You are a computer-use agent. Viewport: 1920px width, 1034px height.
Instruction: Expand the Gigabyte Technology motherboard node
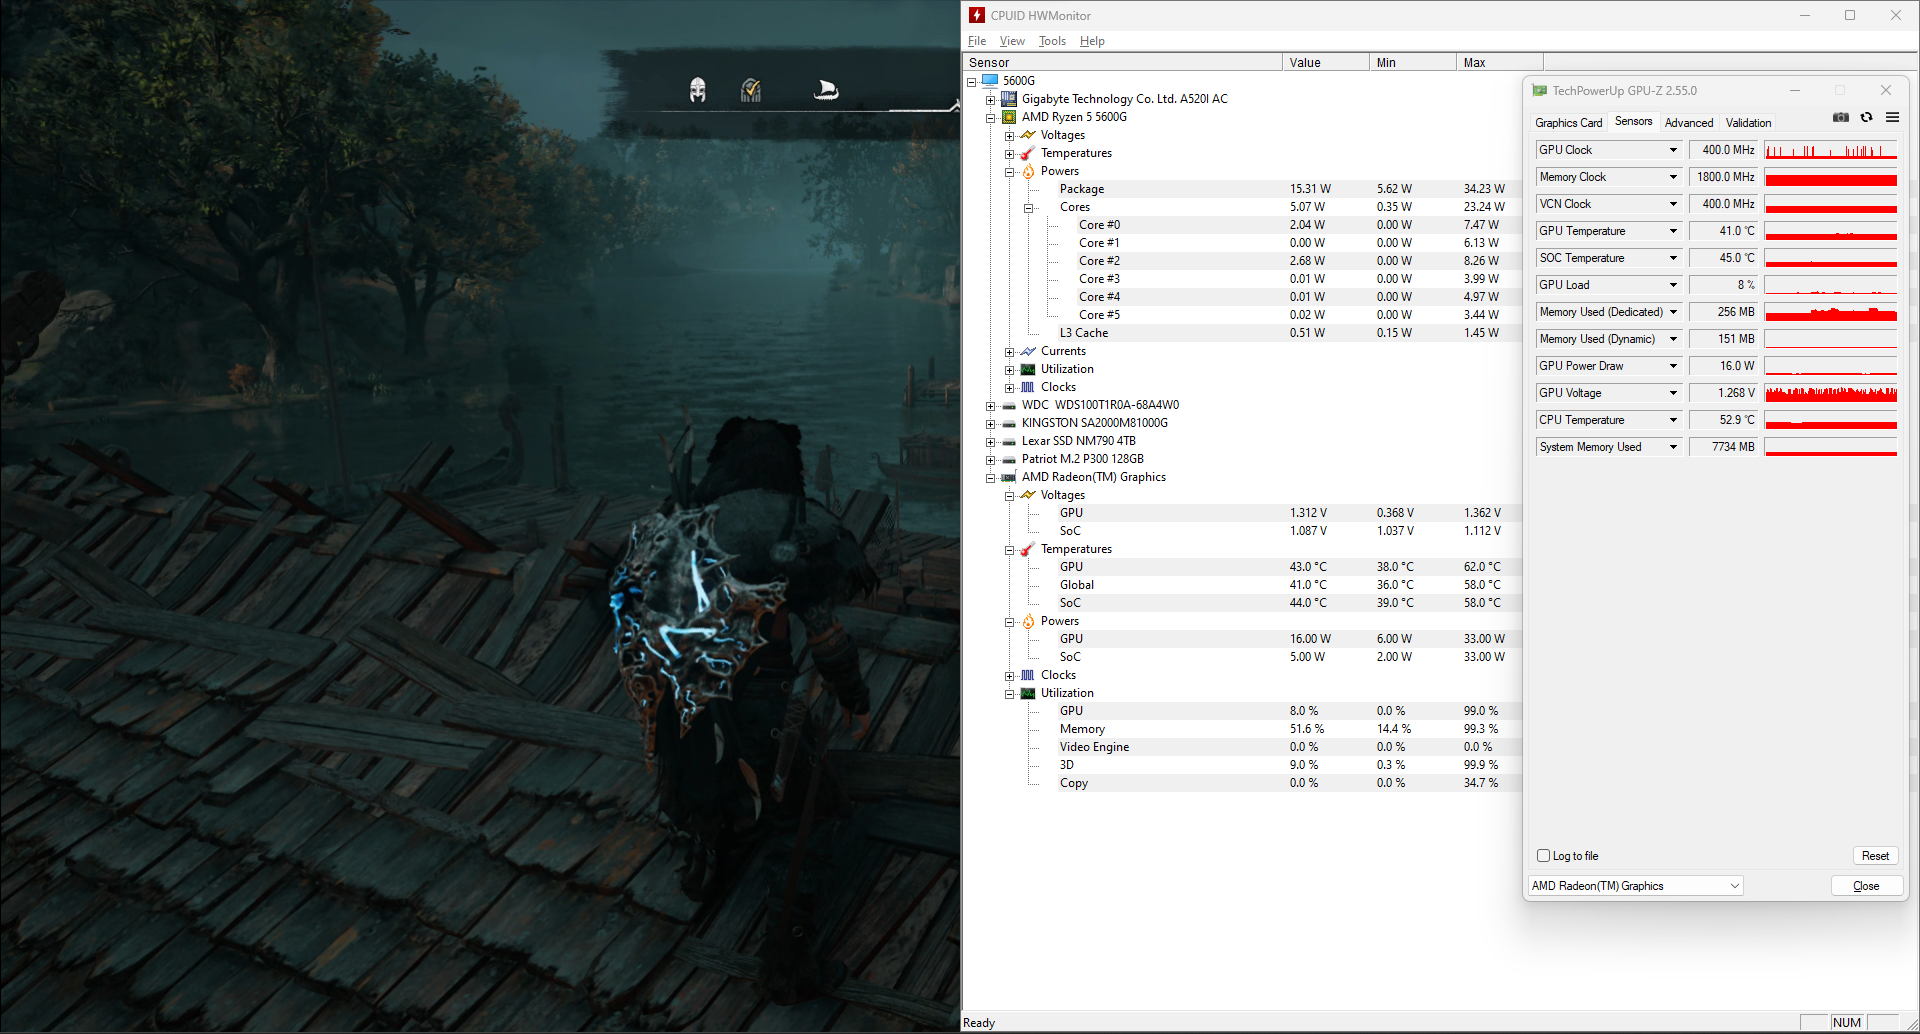pyautogui.click(x=990, y=100)
